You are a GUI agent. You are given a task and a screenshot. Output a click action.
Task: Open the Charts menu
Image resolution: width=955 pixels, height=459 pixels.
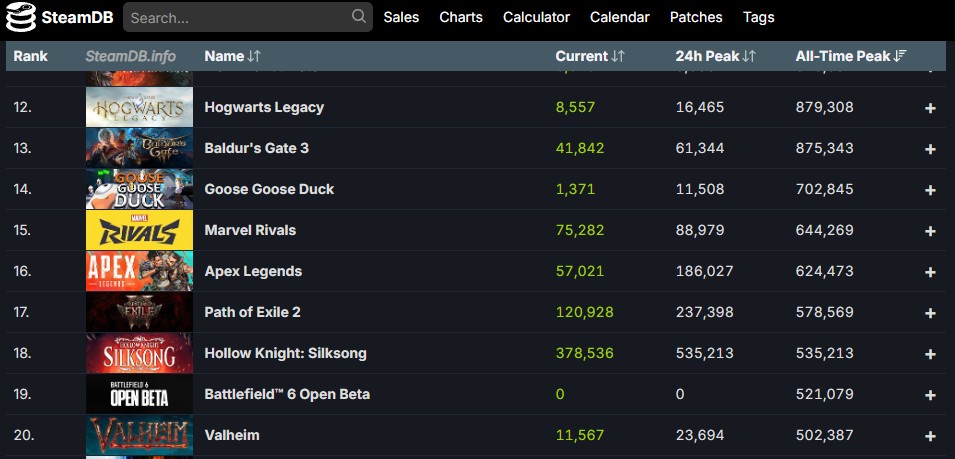(461, 17)
